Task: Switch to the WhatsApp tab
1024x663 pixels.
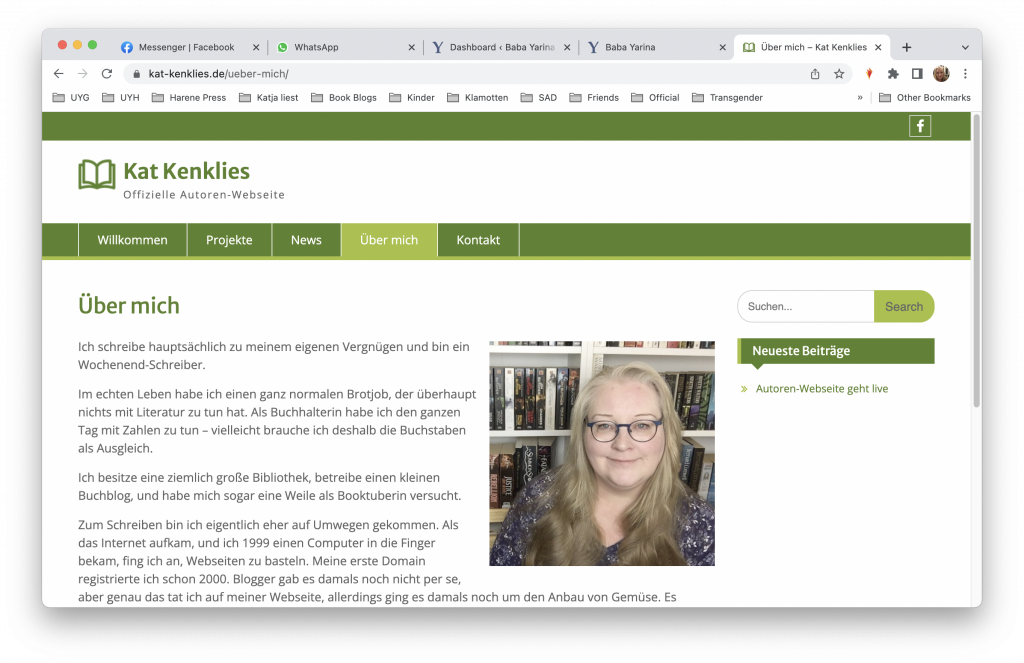Action: [x=346, y=47]
